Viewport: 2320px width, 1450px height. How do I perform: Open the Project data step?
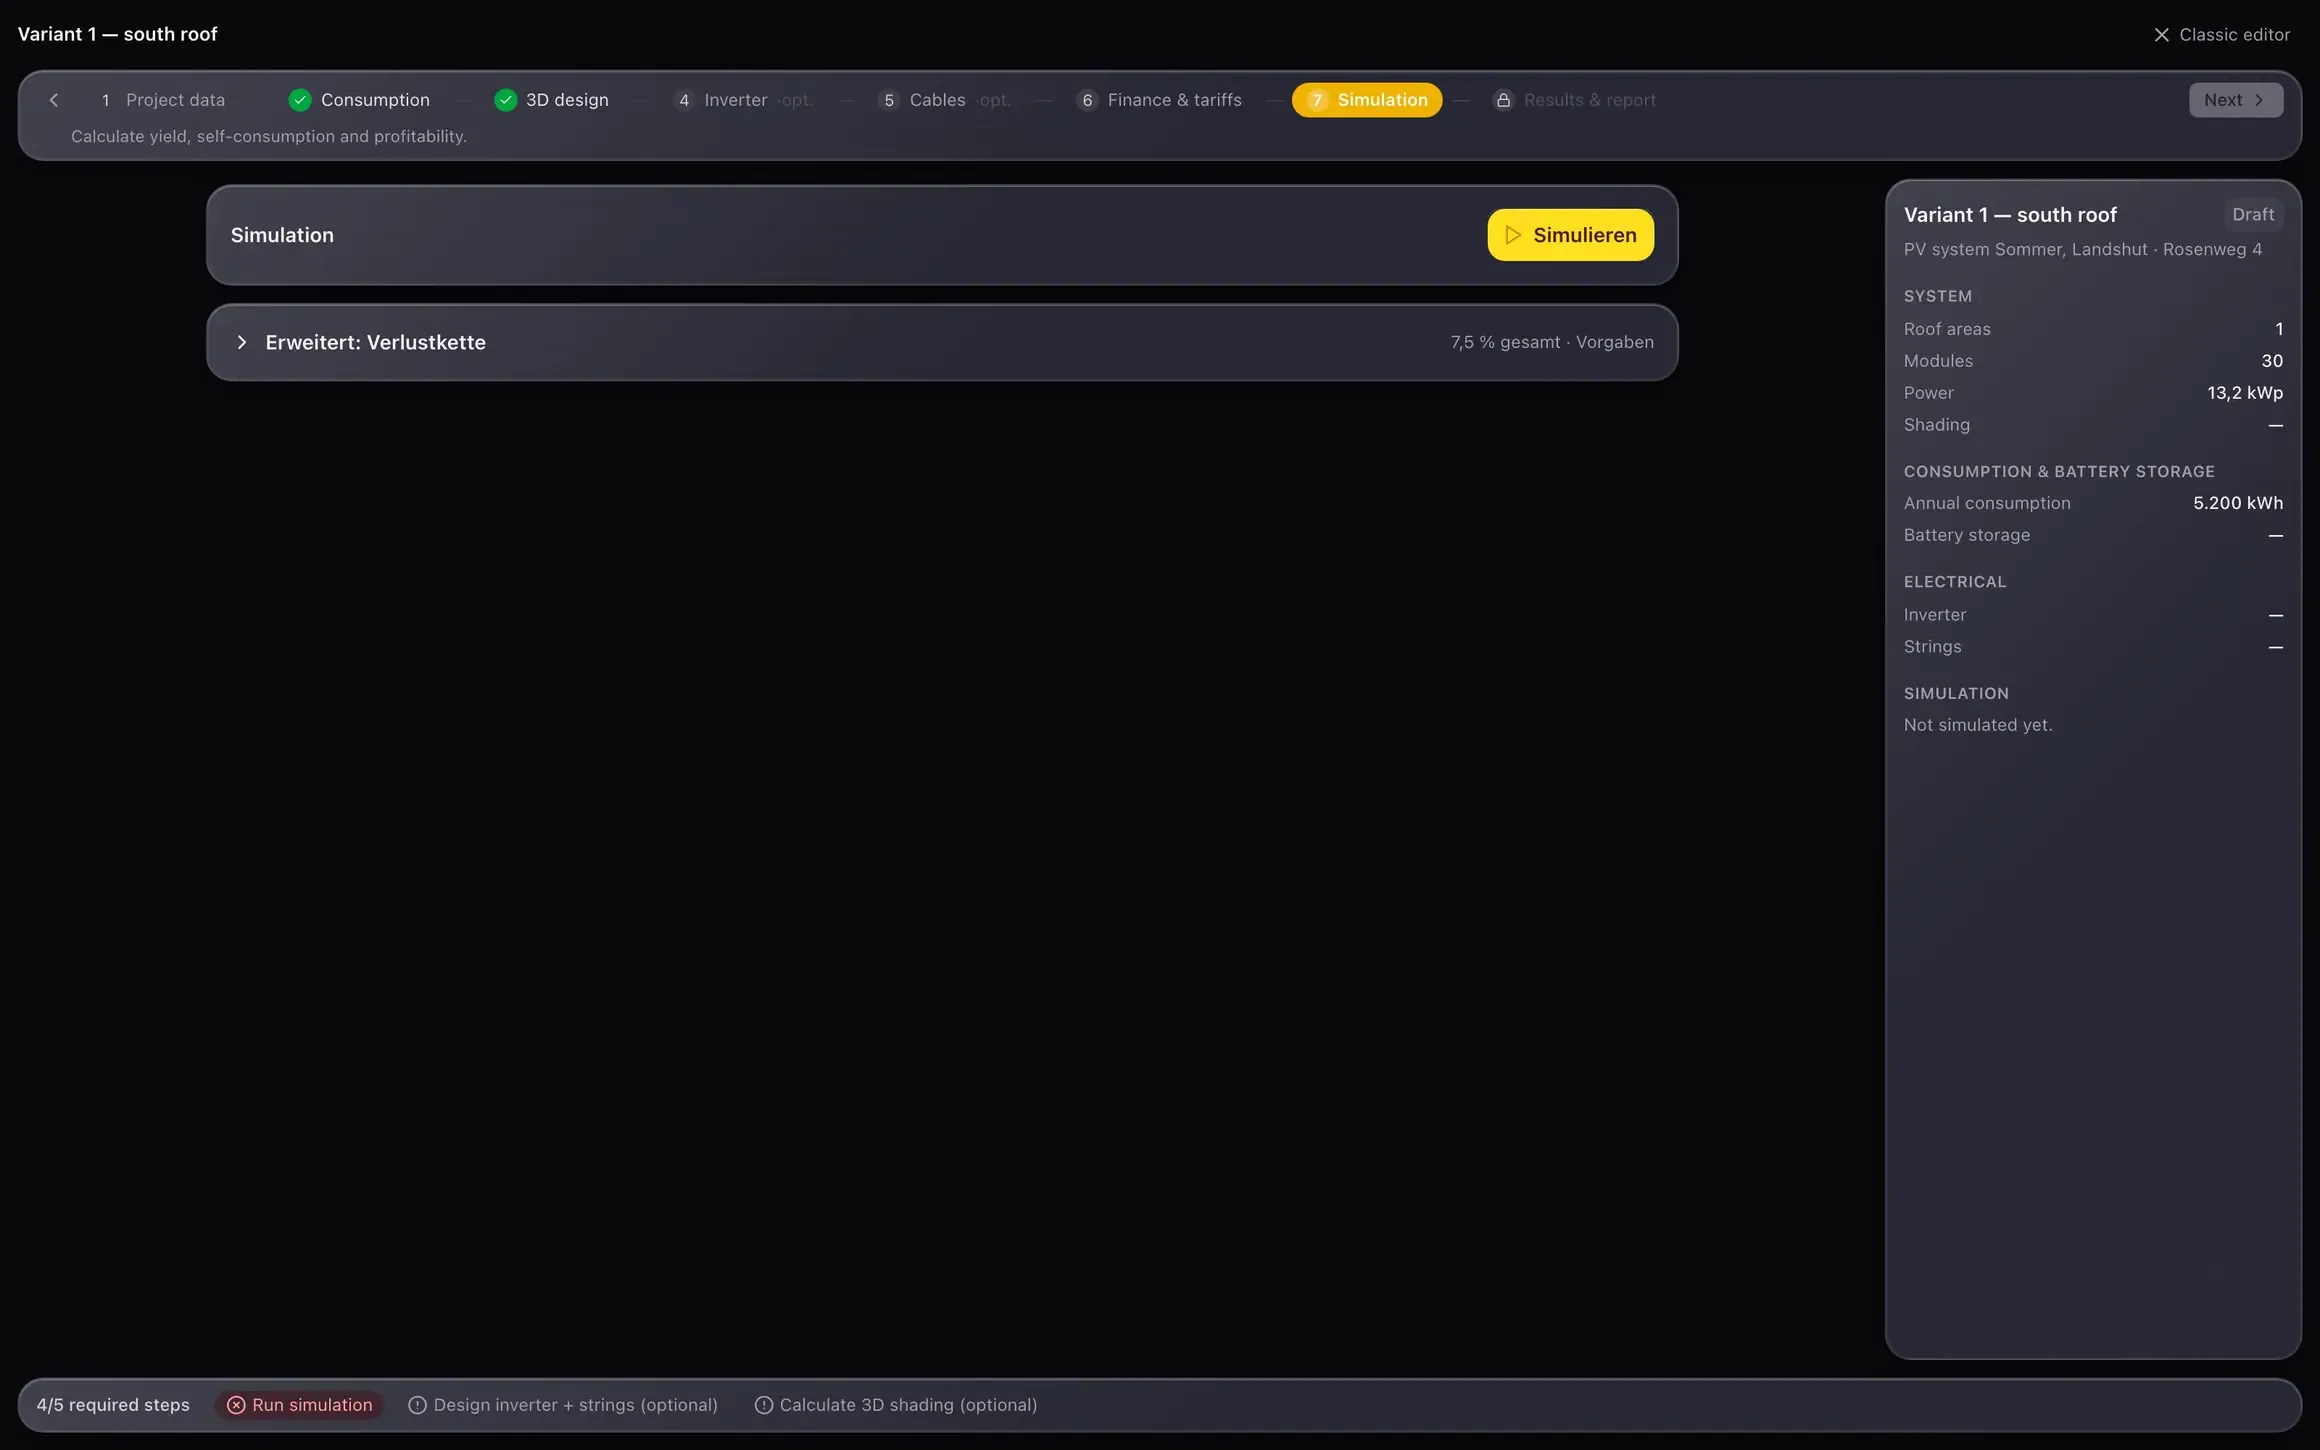(x=162, y=100)
